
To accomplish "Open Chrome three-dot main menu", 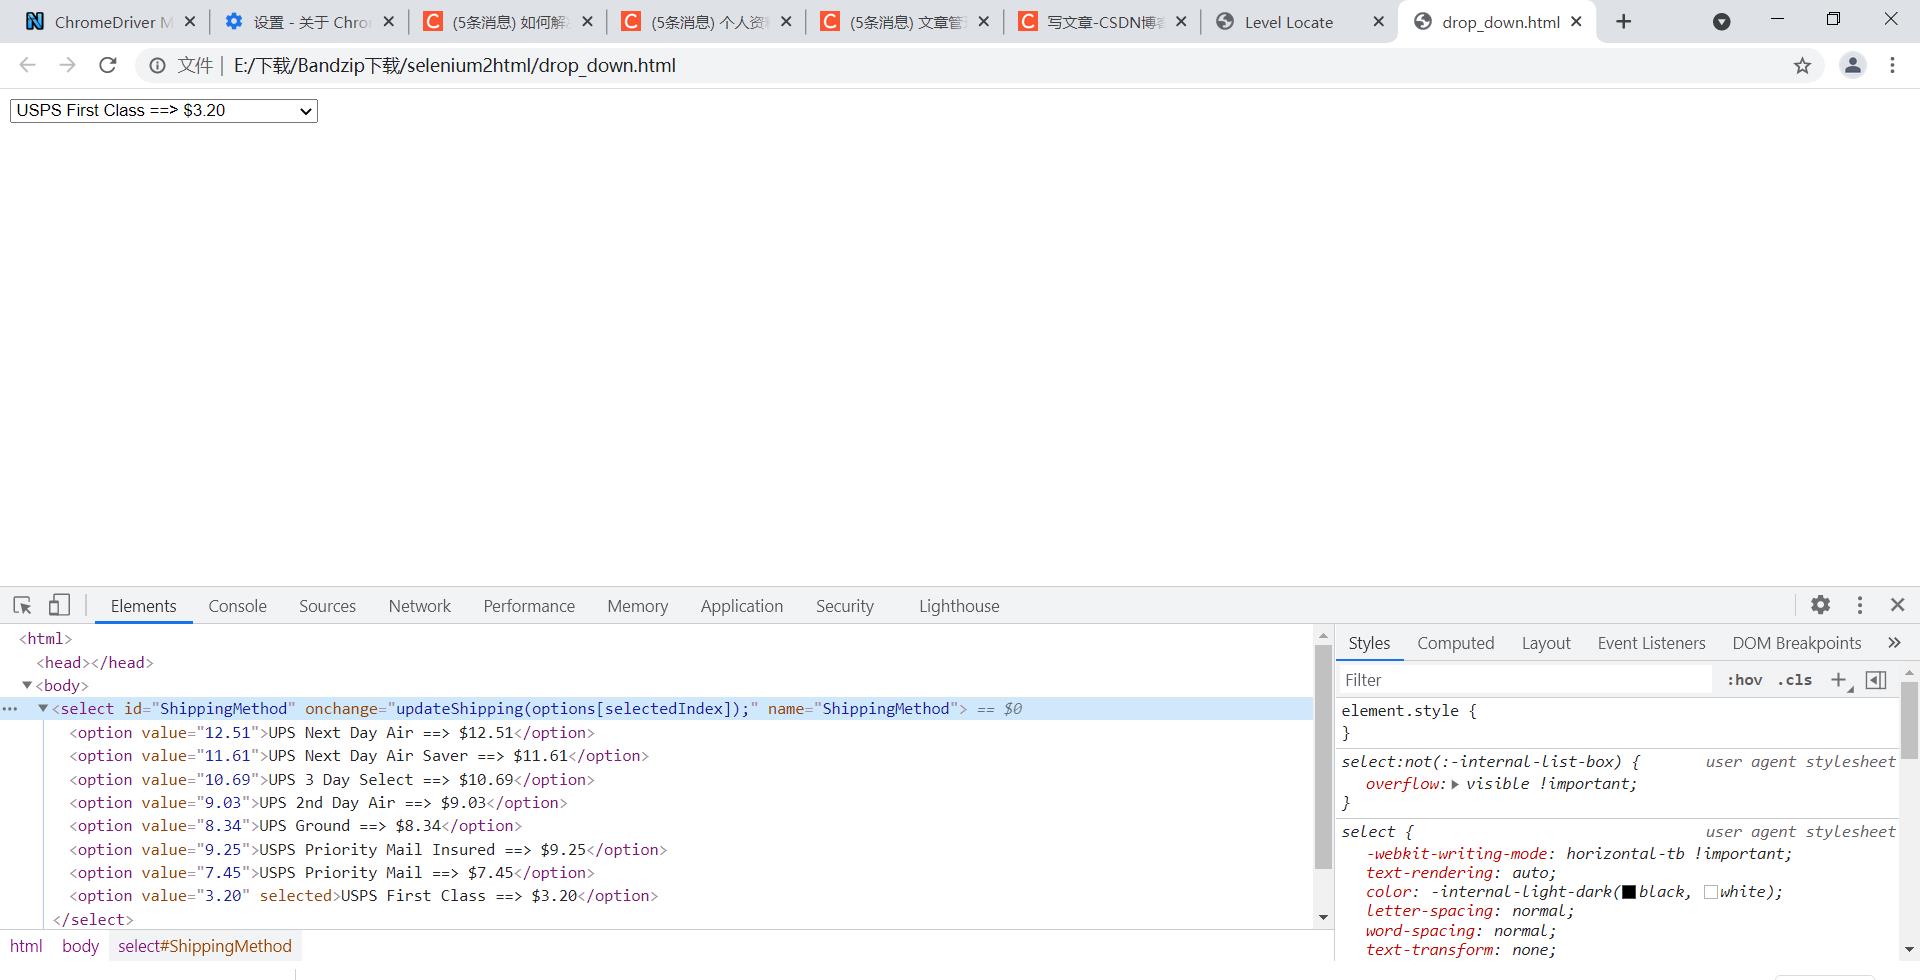I will tap(1892, 65).
